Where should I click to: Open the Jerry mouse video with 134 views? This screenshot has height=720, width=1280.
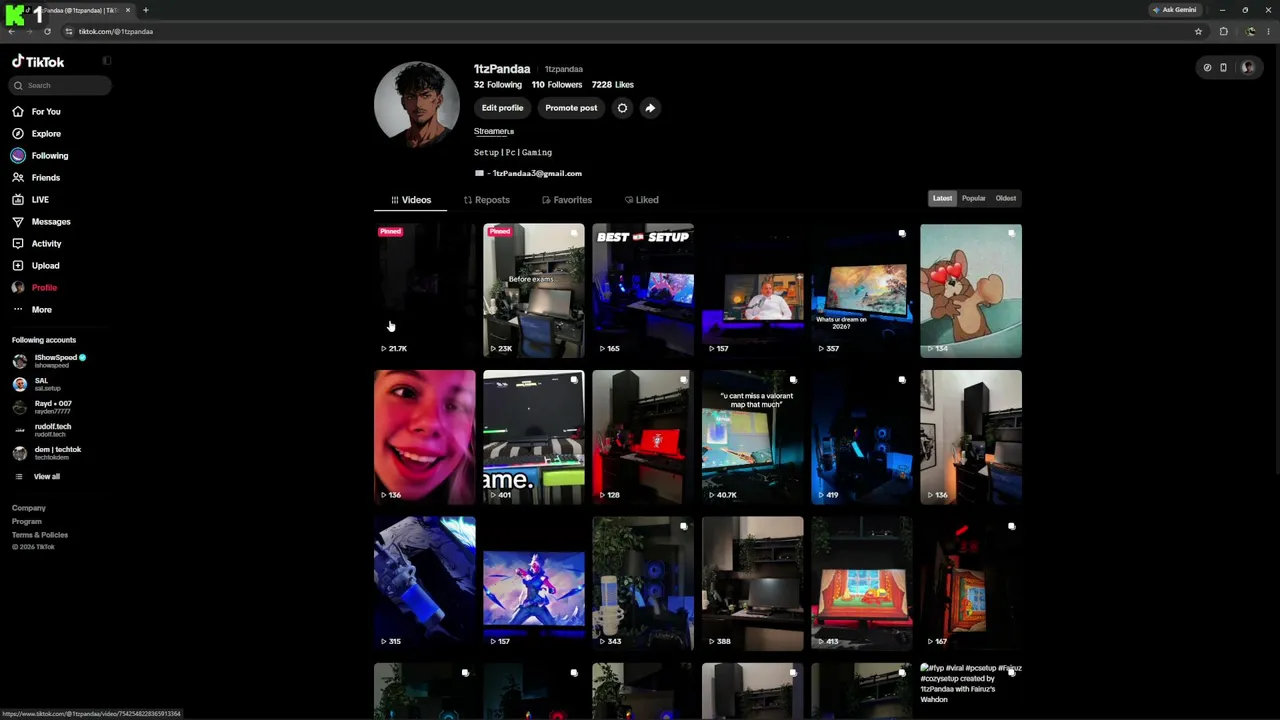pyautogui.click(x=971, y=290)
